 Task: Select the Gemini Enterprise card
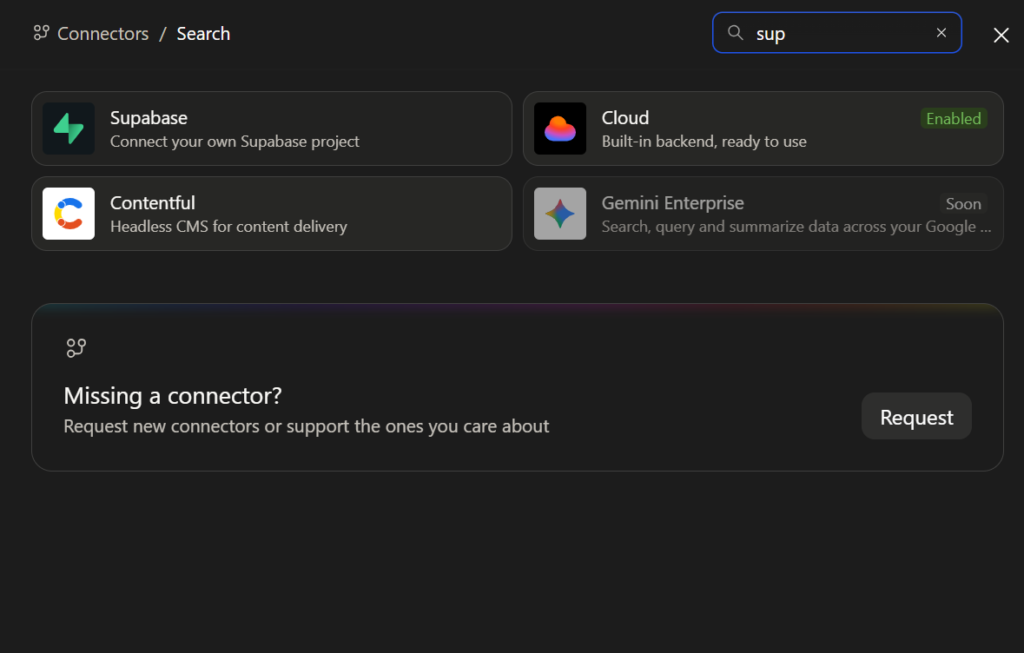763,214
